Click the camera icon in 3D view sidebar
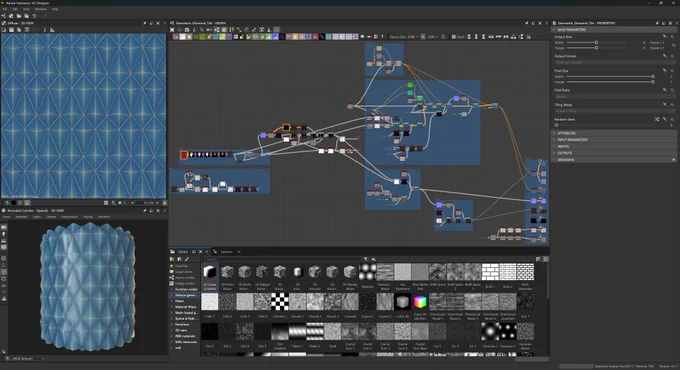Screen dimensions: 680x370 (x=4, y=227)
